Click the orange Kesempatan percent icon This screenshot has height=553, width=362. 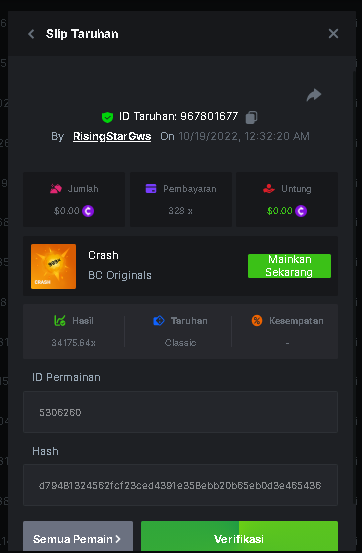click(257, 321)
